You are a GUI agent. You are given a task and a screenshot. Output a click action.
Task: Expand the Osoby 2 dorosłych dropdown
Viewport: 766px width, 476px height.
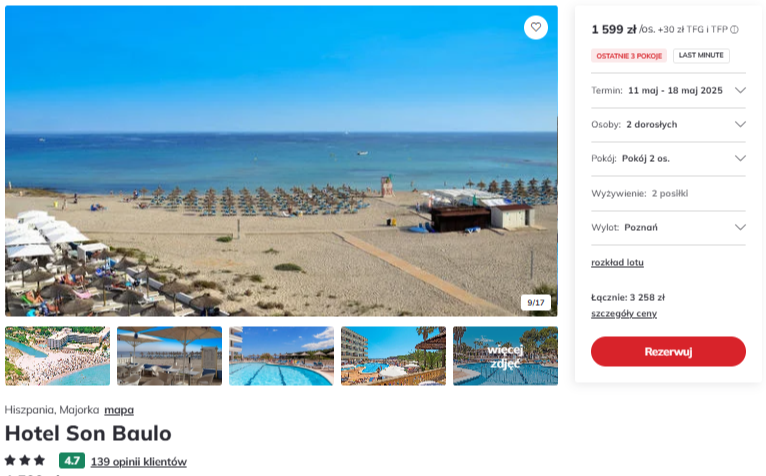click(x=668, y=125)
